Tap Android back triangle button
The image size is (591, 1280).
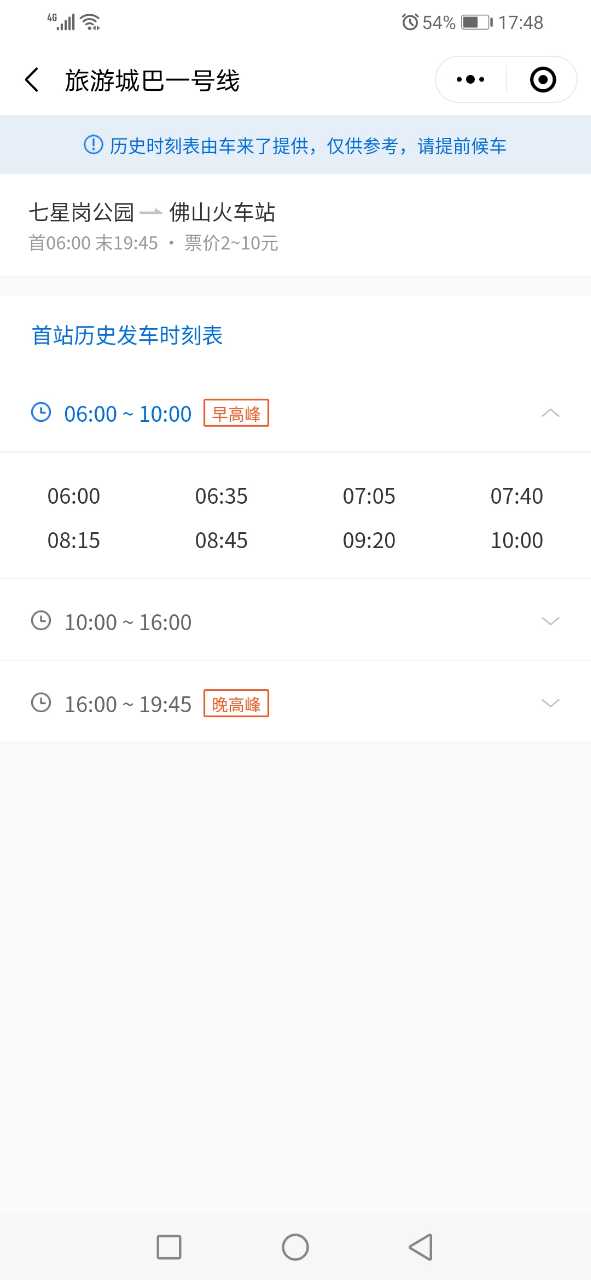click(x=421, y=1247)
